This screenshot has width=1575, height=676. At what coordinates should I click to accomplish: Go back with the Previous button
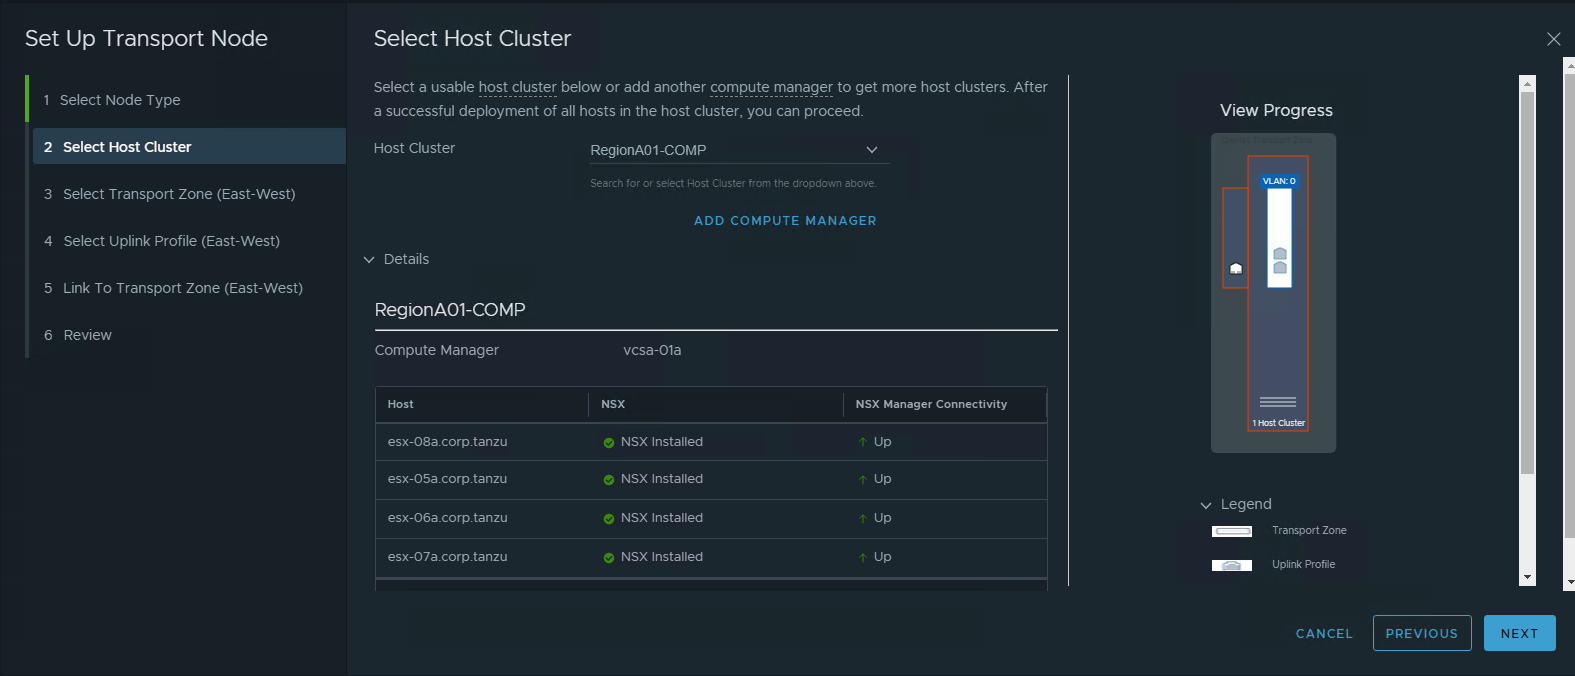tap(1421, 633)
